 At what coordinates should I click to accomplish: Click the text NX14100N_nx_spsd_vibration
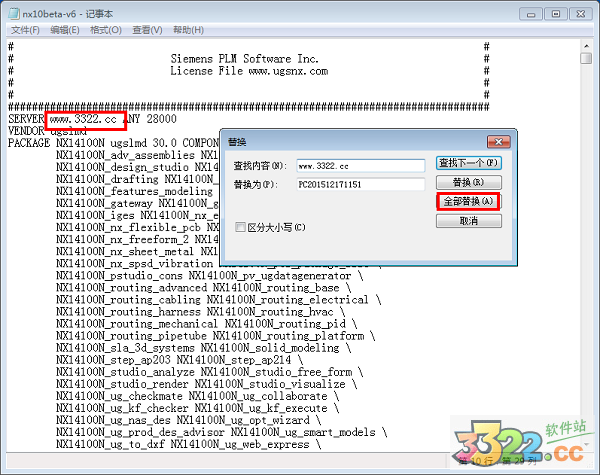tap(134, 264)
